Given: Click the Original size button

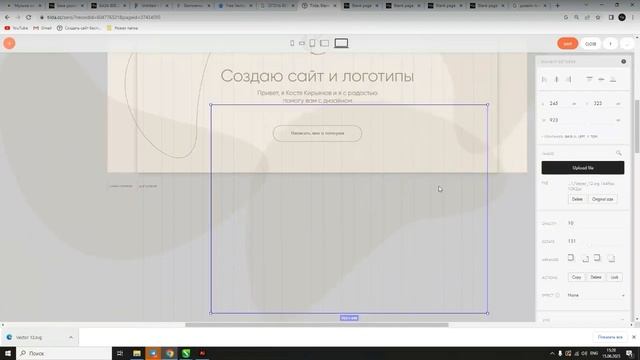Looking at the screenshot, I should coord(602,199).
